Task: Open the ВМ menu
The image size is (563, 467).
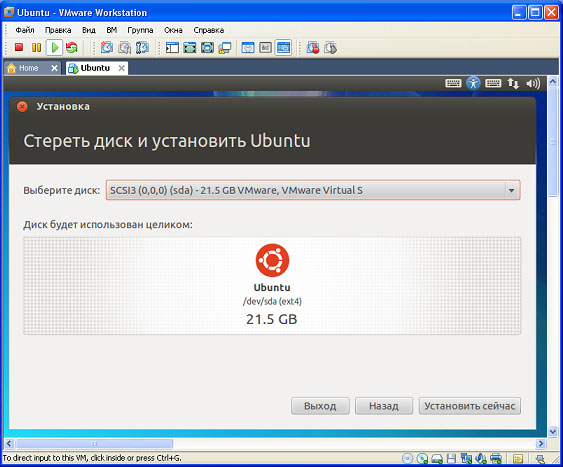Action: point(112,30)
